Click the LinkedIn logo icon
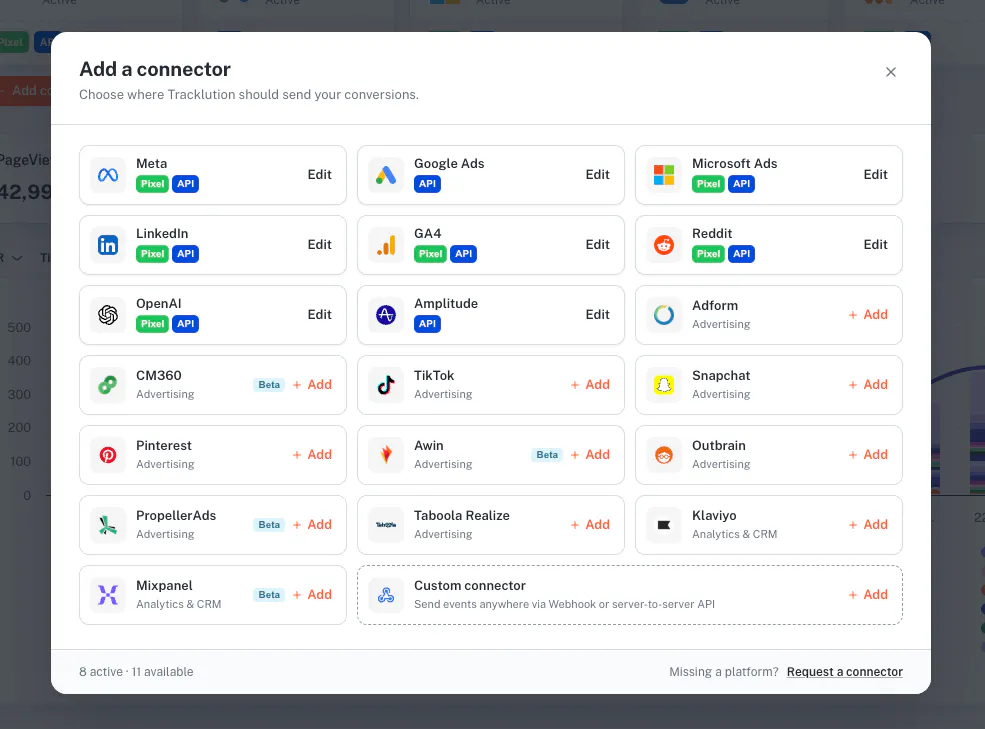The image size is (985, 729). [108, 244]
